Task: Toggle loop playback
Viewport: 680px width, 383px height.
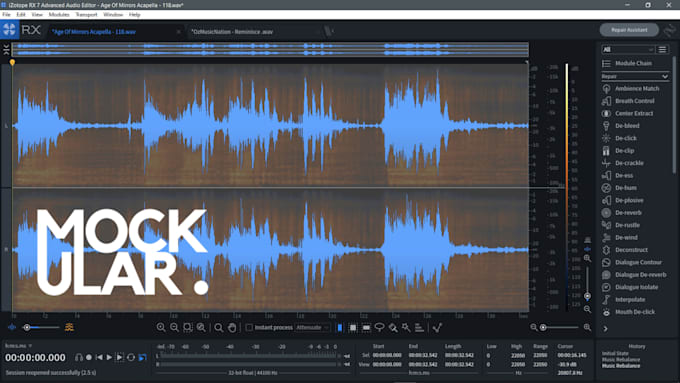Action: click(x=131, y=357)
